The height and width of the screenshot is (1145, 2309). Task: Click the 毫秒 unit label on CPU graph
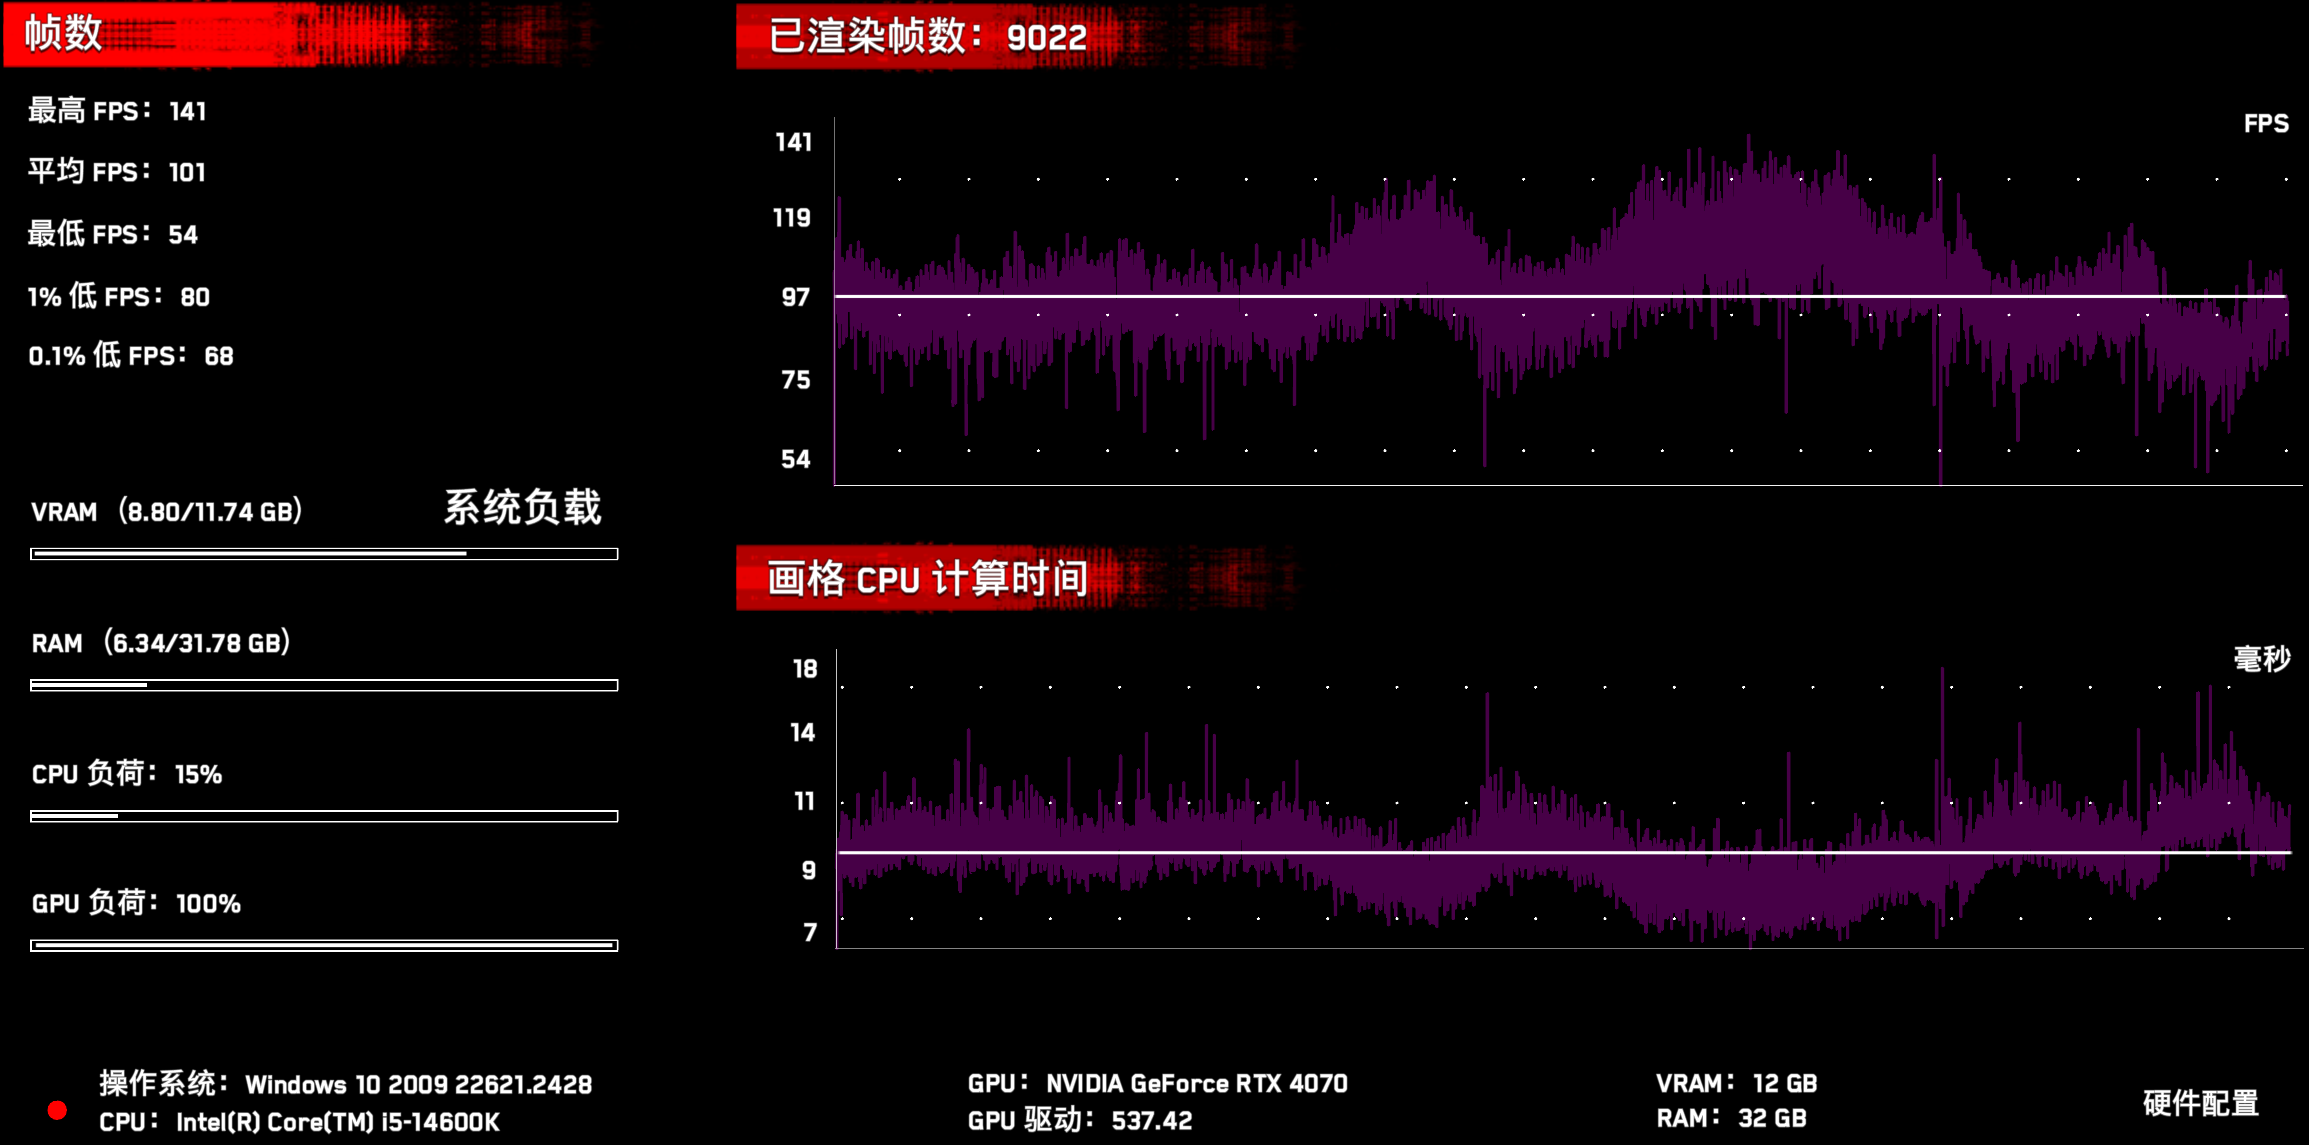[x=2261, y=659]
